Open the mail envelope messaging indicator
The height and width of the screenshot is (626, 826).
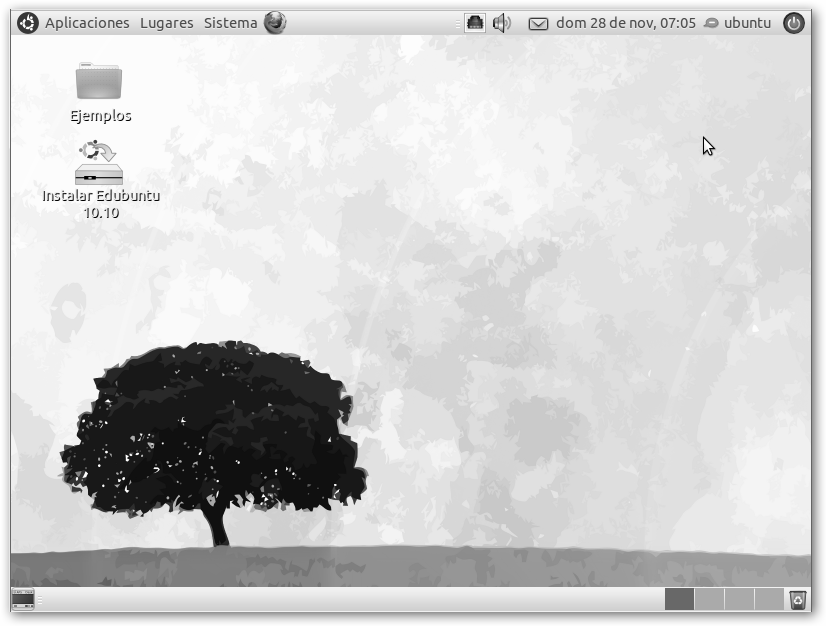[x=538, y=23]
